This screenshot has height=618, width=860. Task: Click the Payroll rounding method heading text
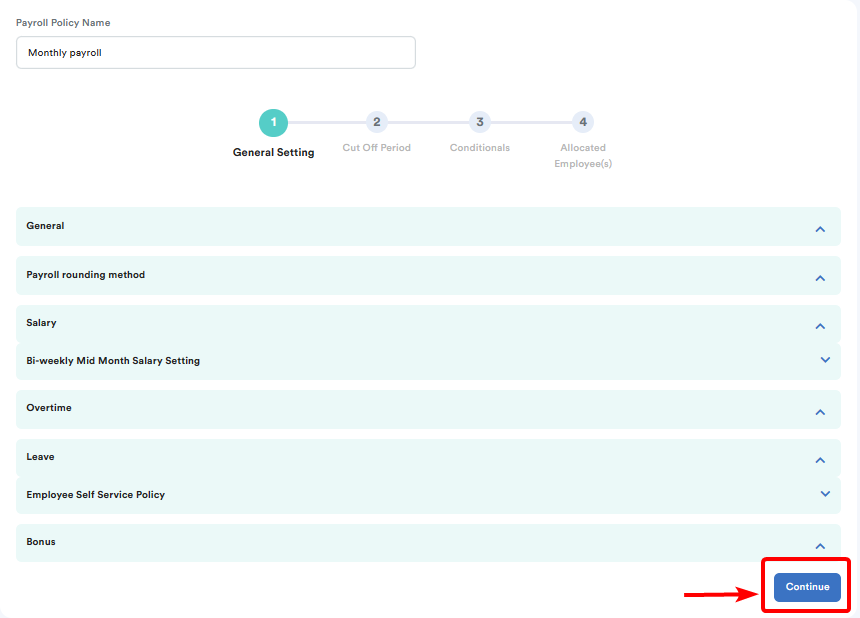coord(86,275)
